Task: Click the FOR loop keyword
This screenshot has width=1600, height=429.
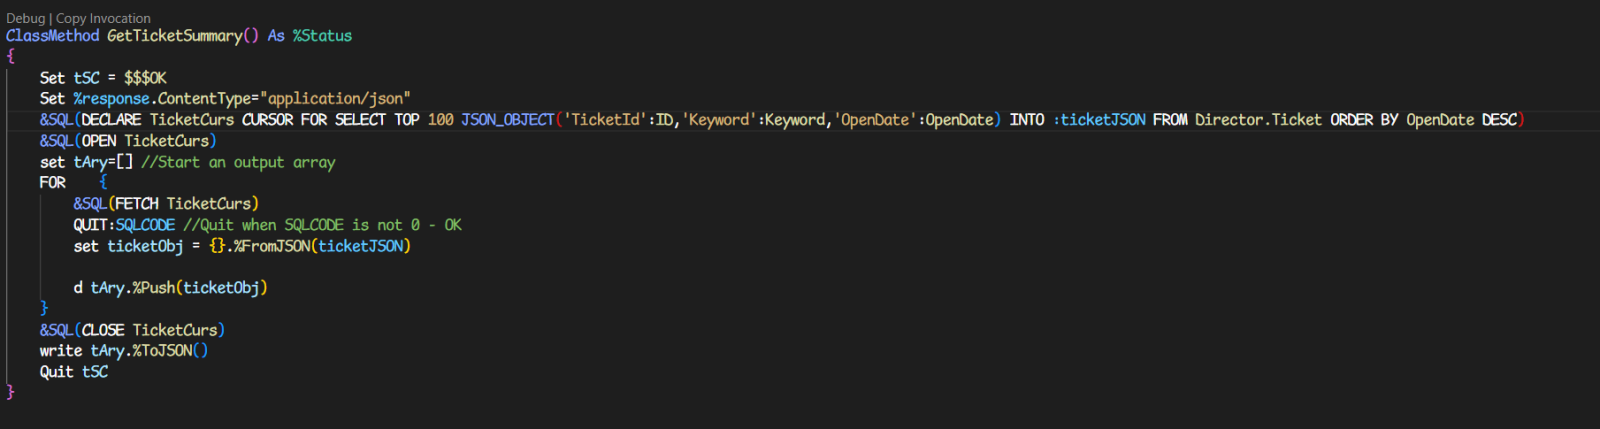Action: coord(52,183)
